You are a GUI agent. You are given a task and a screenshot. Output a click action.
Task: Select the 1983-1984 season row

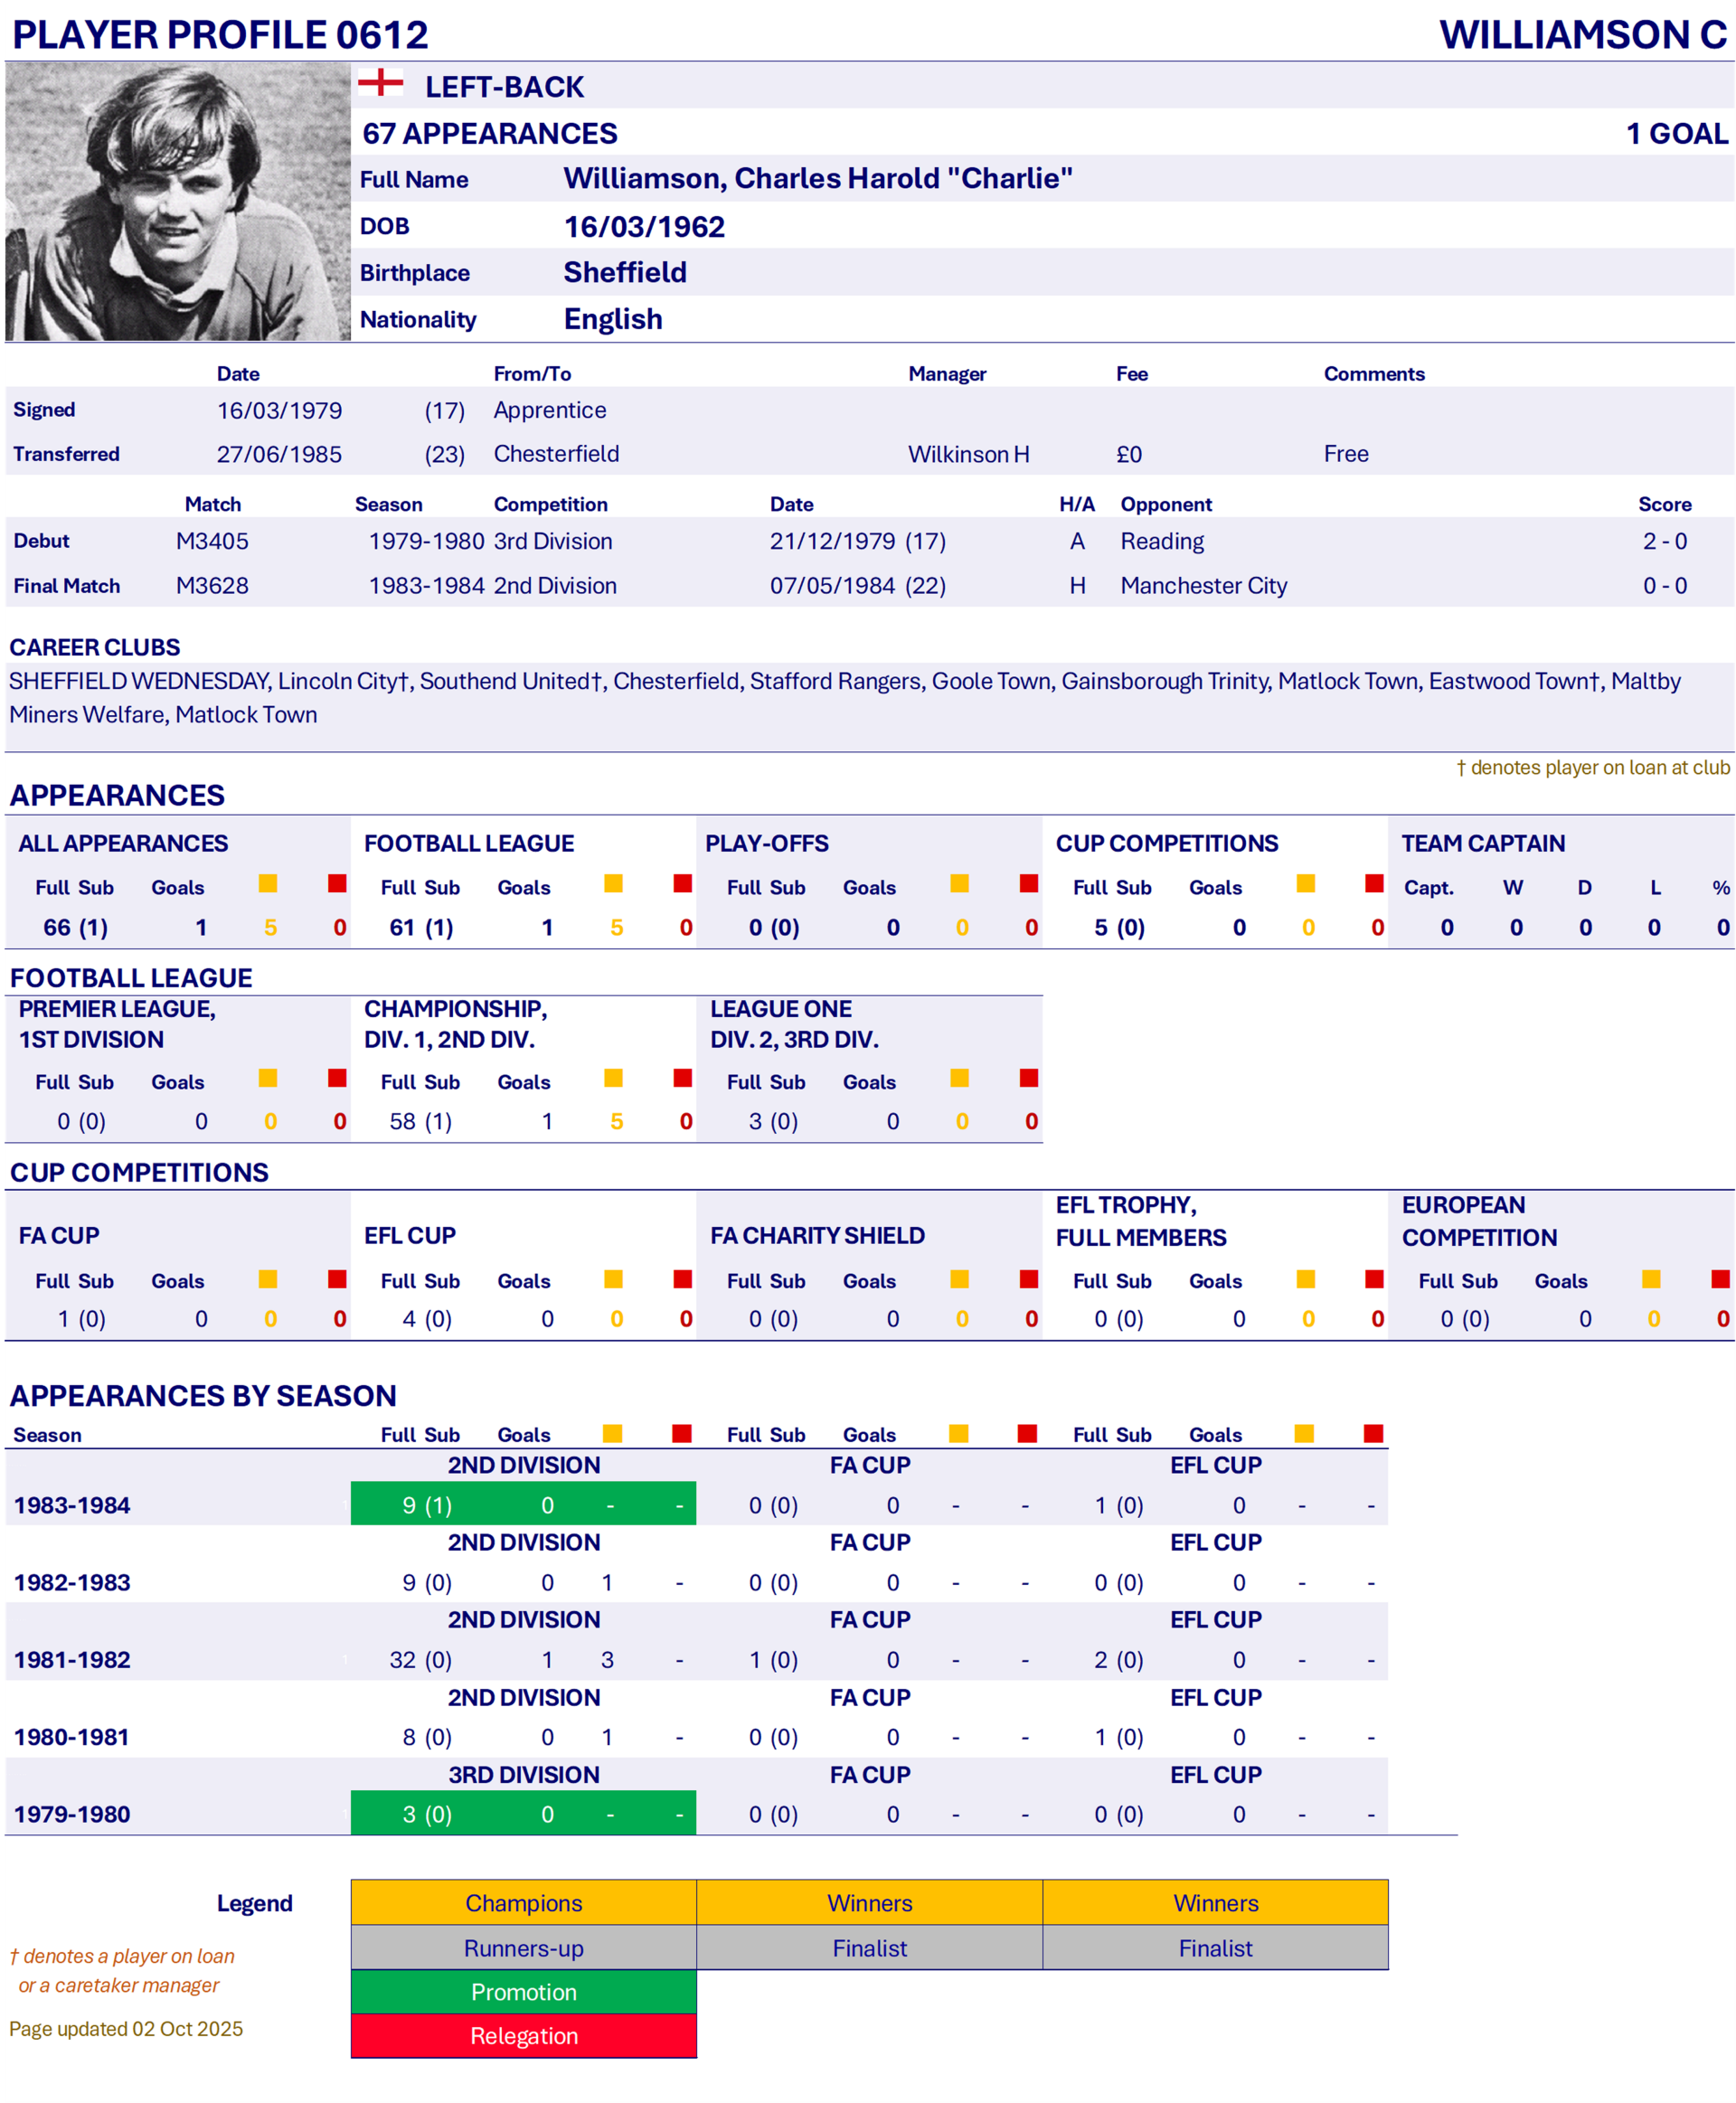pyautogui.click(x=72, y=1505)
